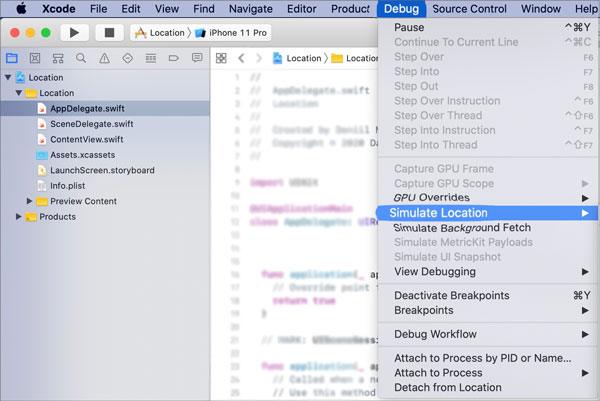This screenshot has height=401, width=600.
Task: Choose Deactivate Breakpoints
Action: (x=488, y=295)
